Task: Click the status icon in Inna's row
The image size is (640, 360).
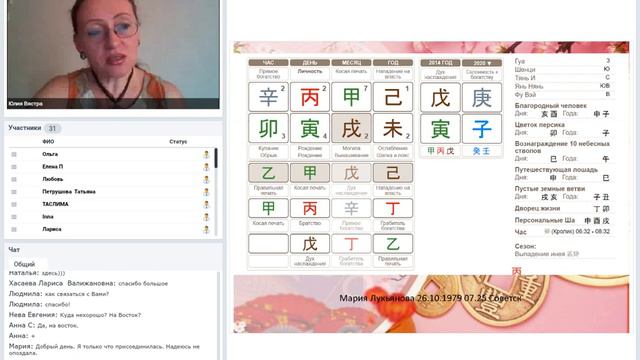Action: (x=206, y=217)
